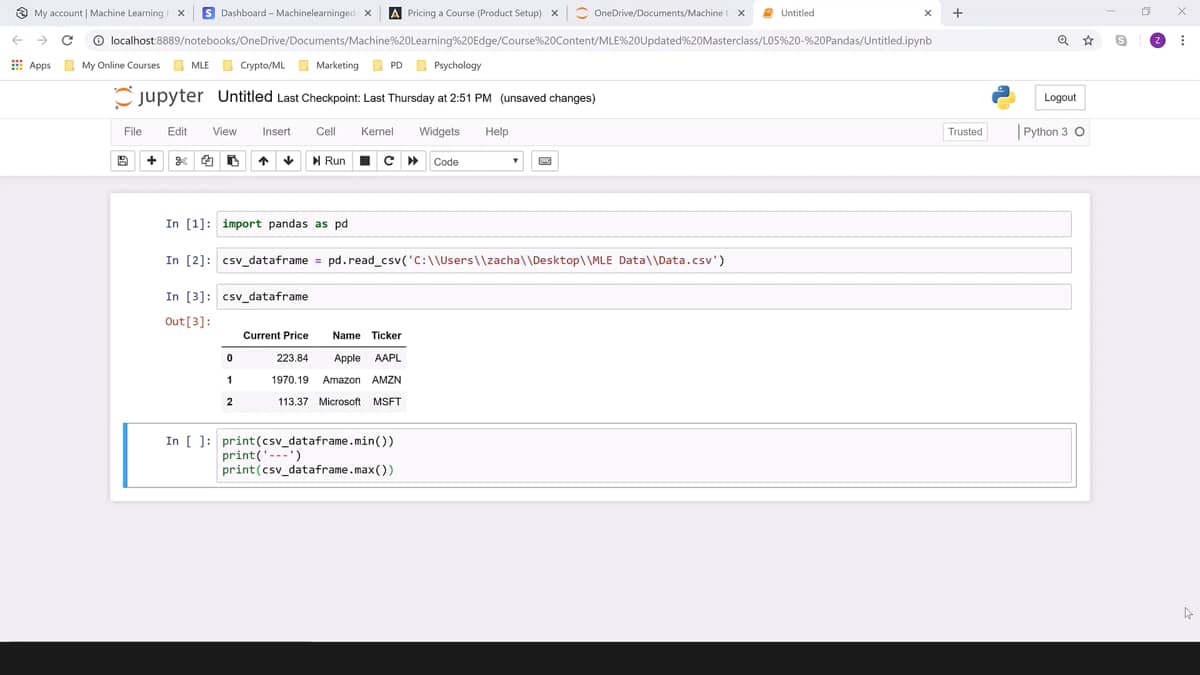The image size is (1200, 675).
Task: Open Chrome three-dot menu
Action: click(x=1183, y=40)
